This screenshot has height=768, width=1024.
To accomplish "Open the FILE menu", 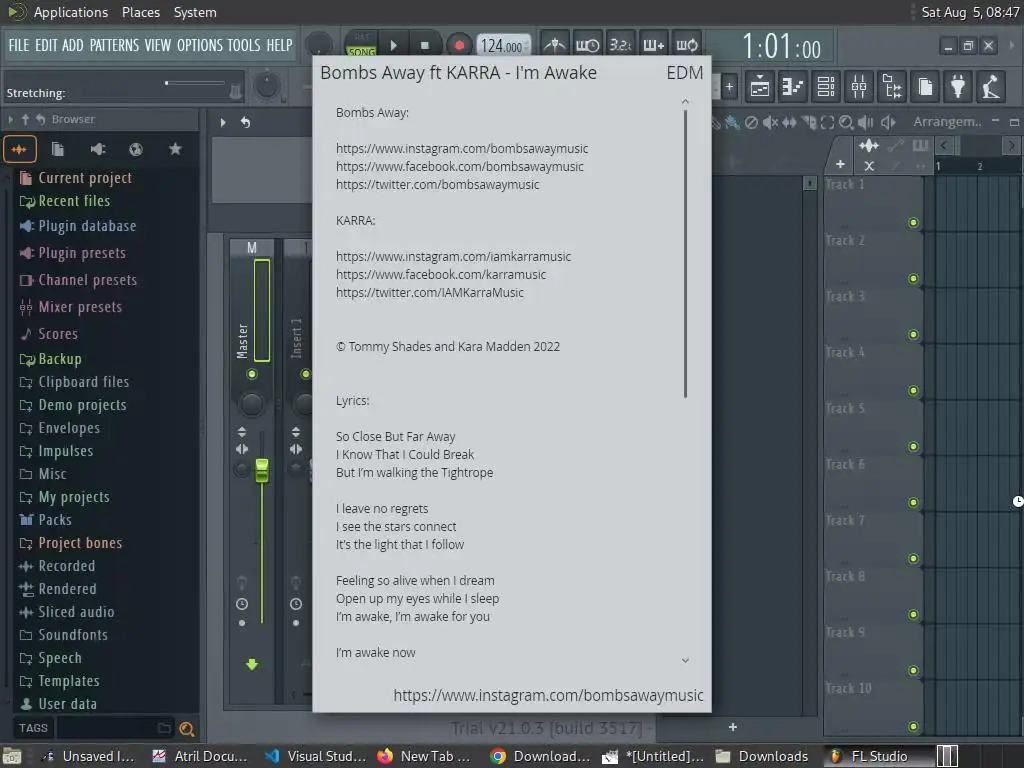I will point(18,45).
